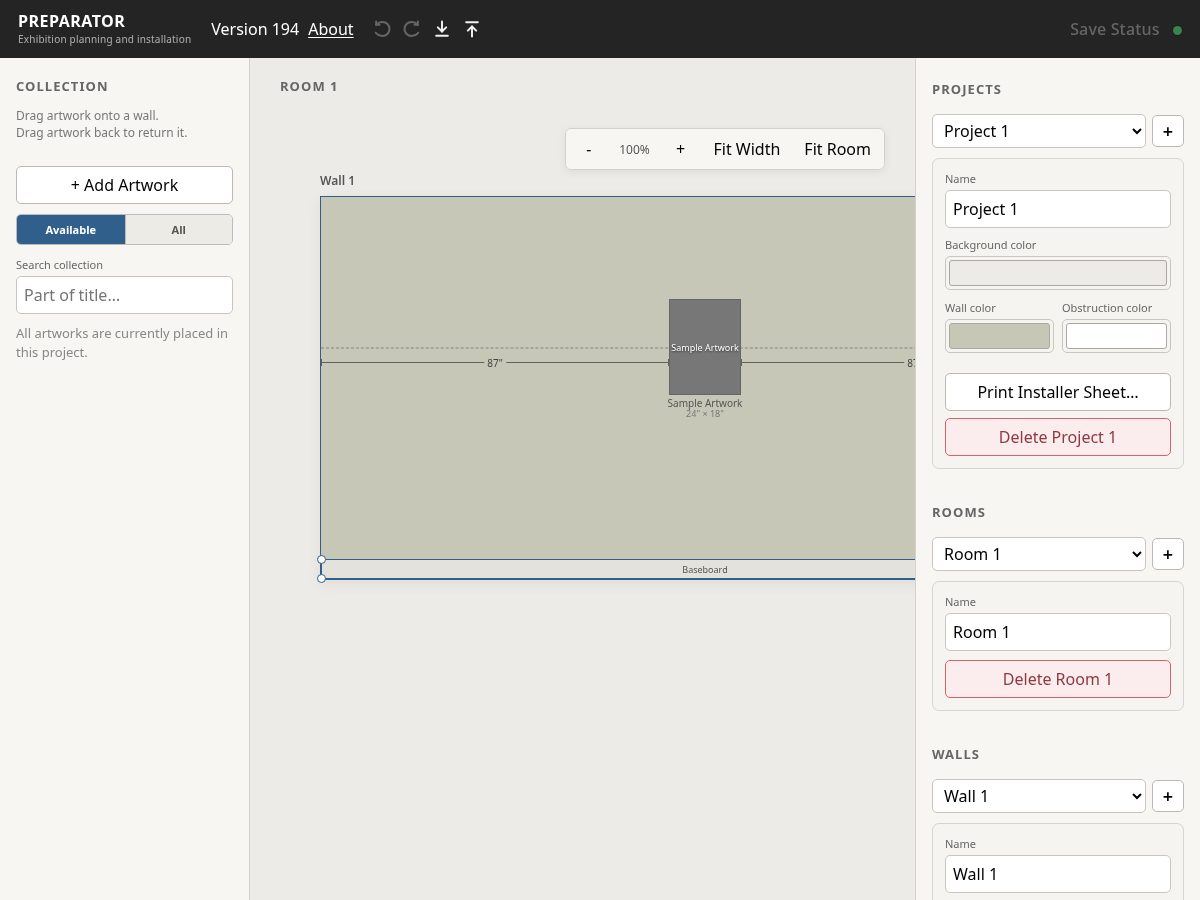The height and width of the screenshot is (900, 1200).
Task: Click the download (export) icon
Action: 442,29
